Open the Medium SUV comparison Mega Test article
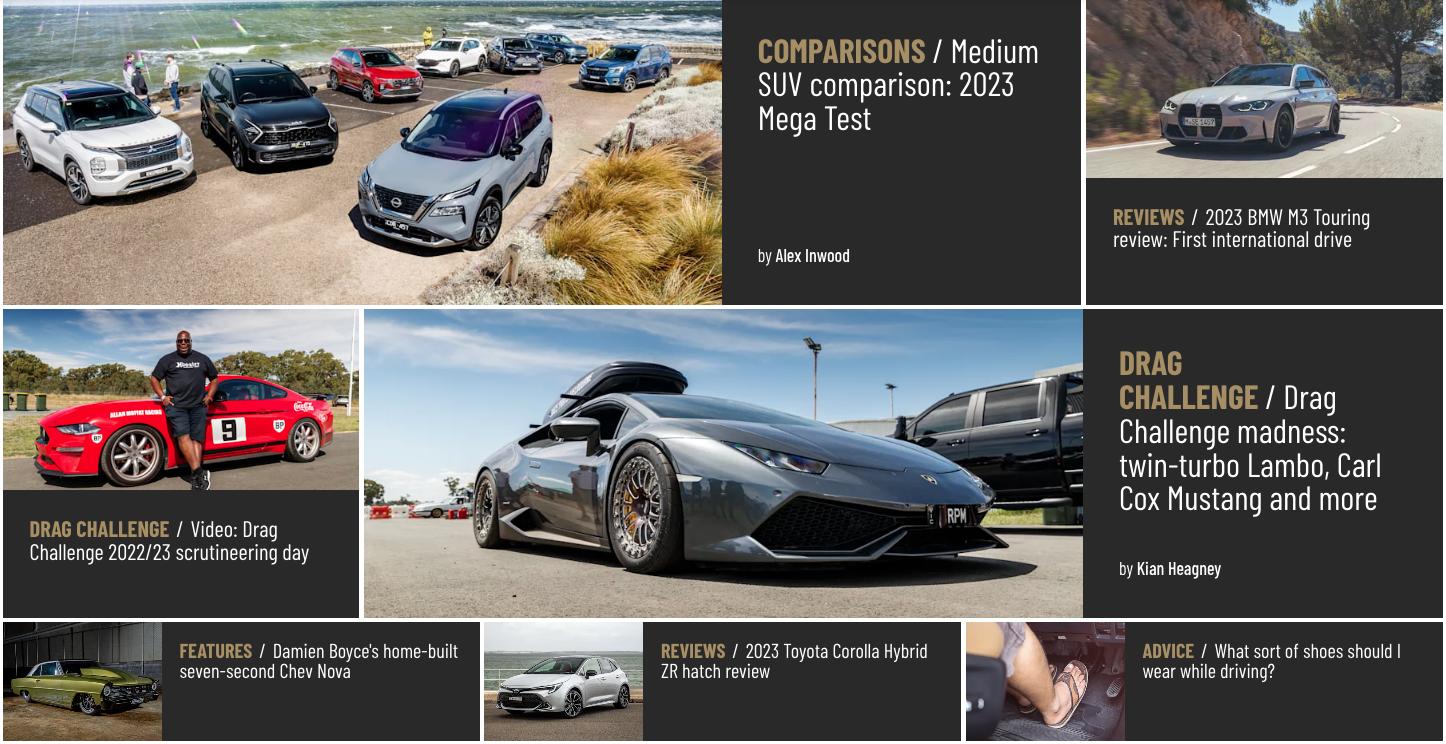This screenshot has width=1446, height=744. click(x=898, y=85)
